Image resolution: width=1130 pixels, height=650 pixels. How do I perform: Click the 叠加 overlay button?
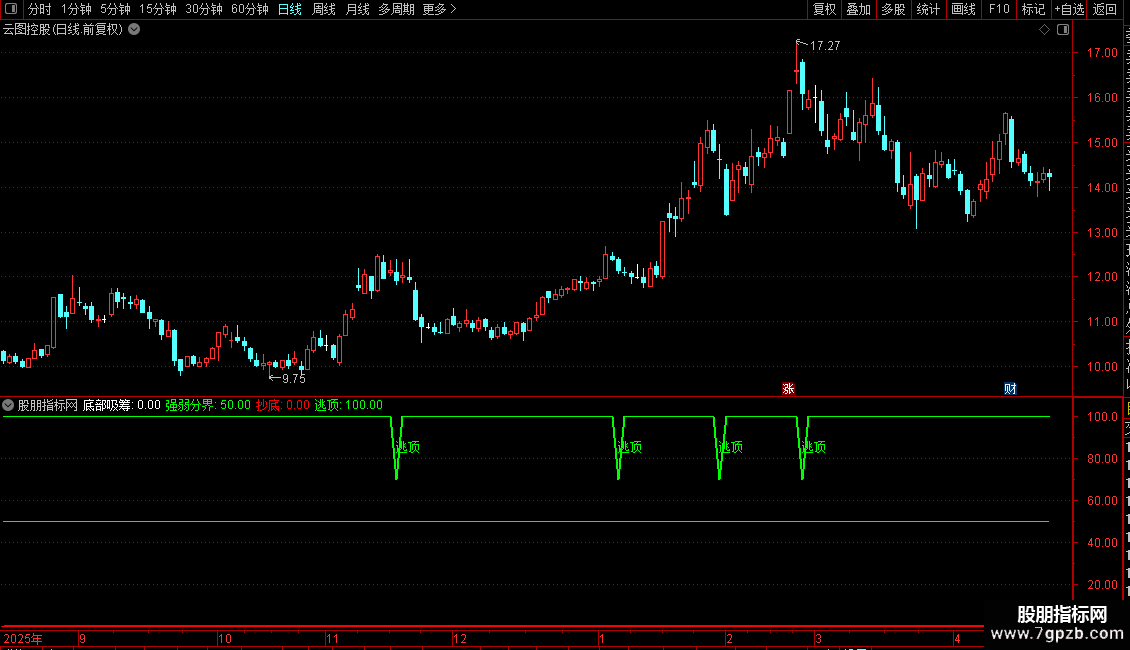(858, 9)
